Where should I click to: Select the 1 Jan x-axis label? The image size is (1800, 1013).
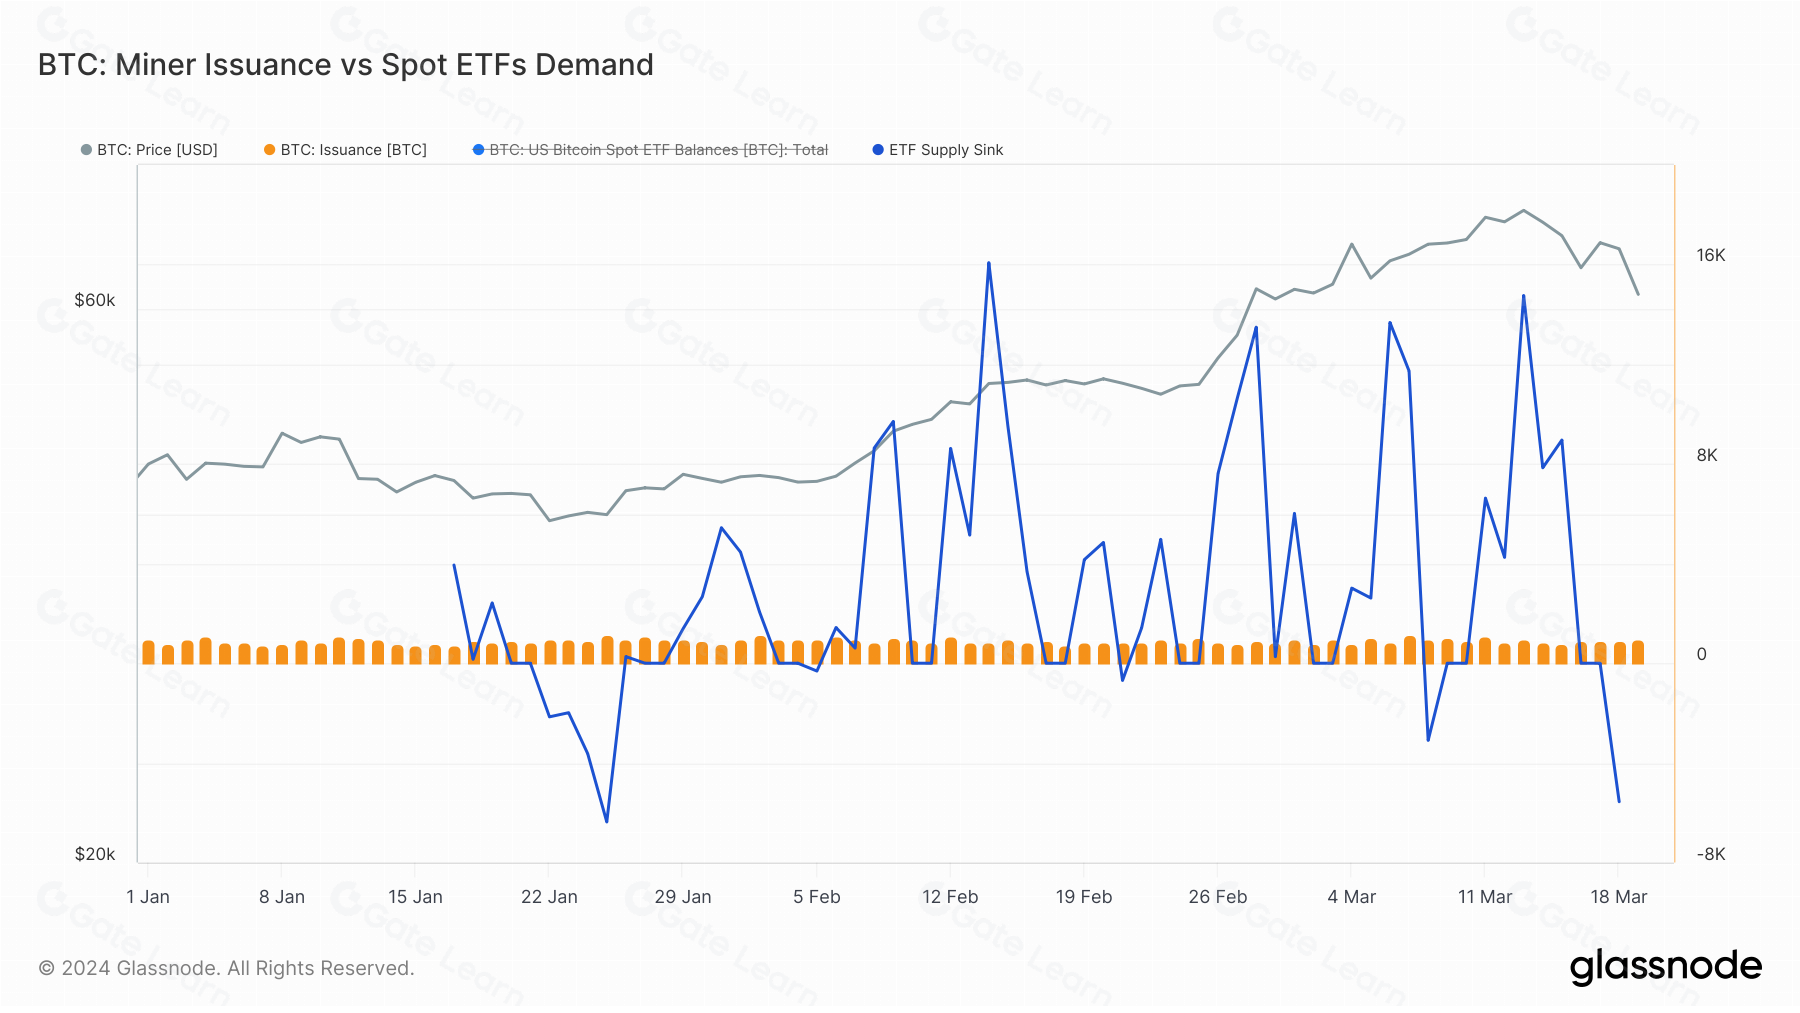148,897
